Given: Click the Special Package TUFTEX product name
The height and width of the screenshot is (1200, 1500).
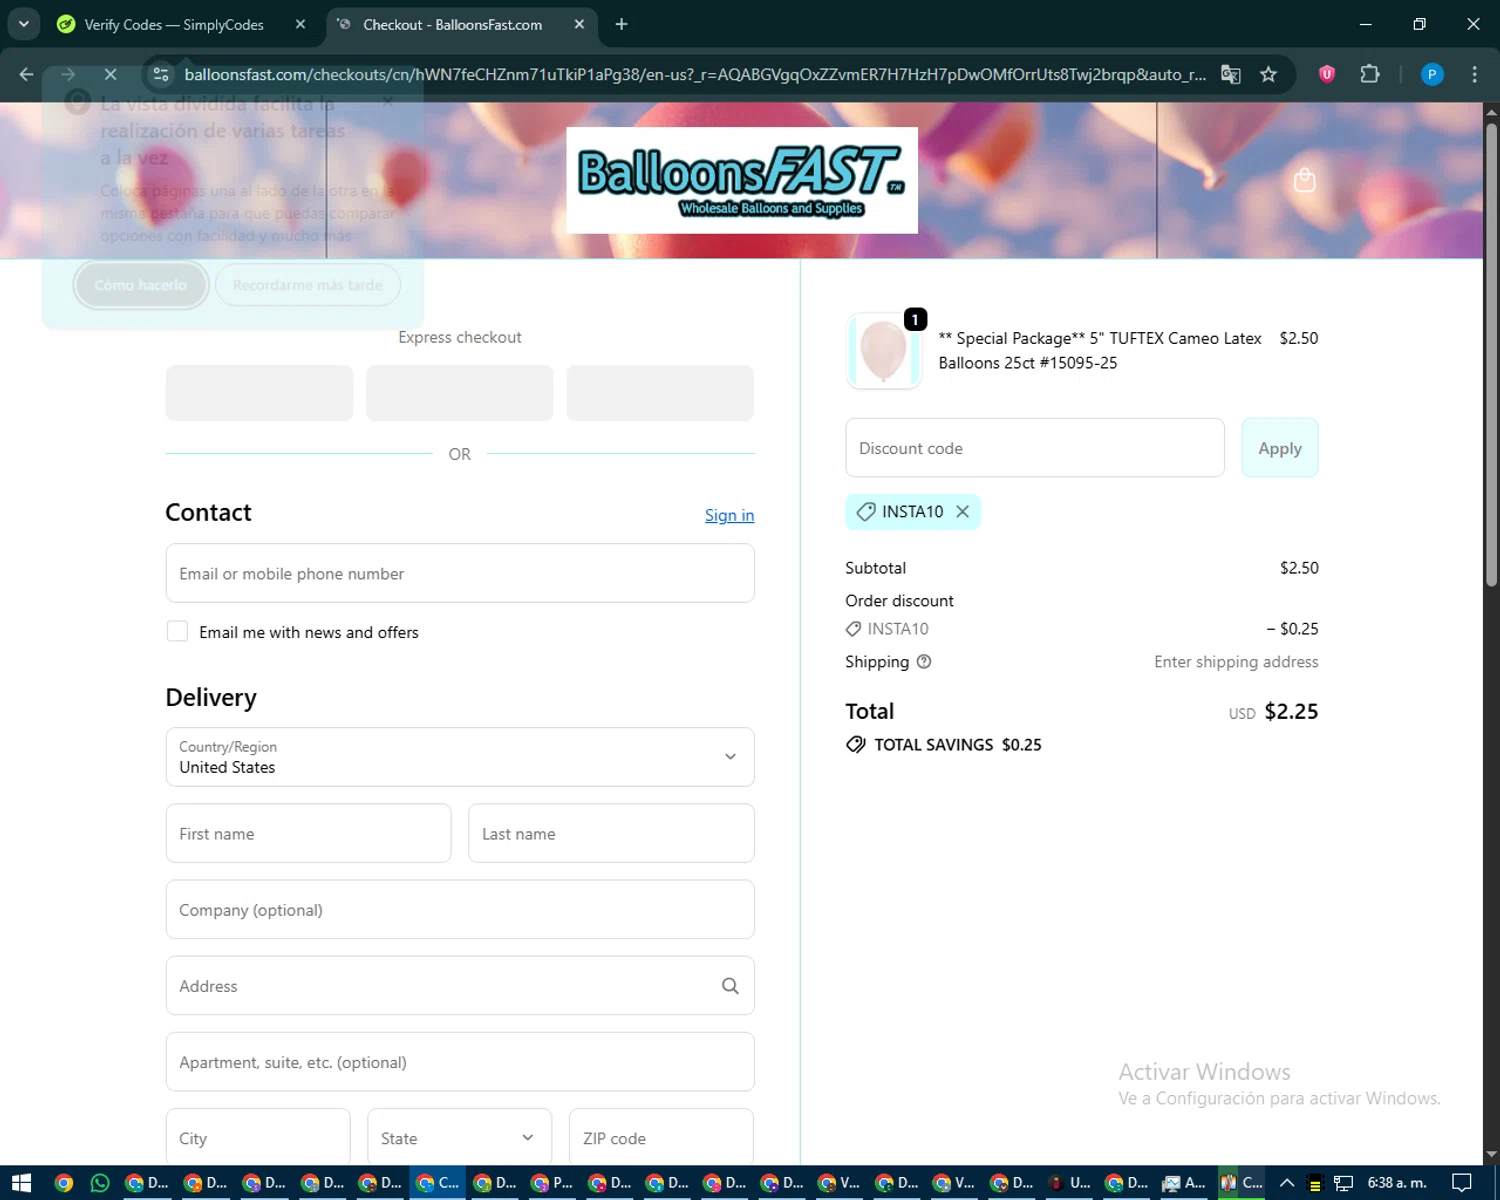Looking at the screenshot, I should pyautogui.click(x=1100, y=350).
